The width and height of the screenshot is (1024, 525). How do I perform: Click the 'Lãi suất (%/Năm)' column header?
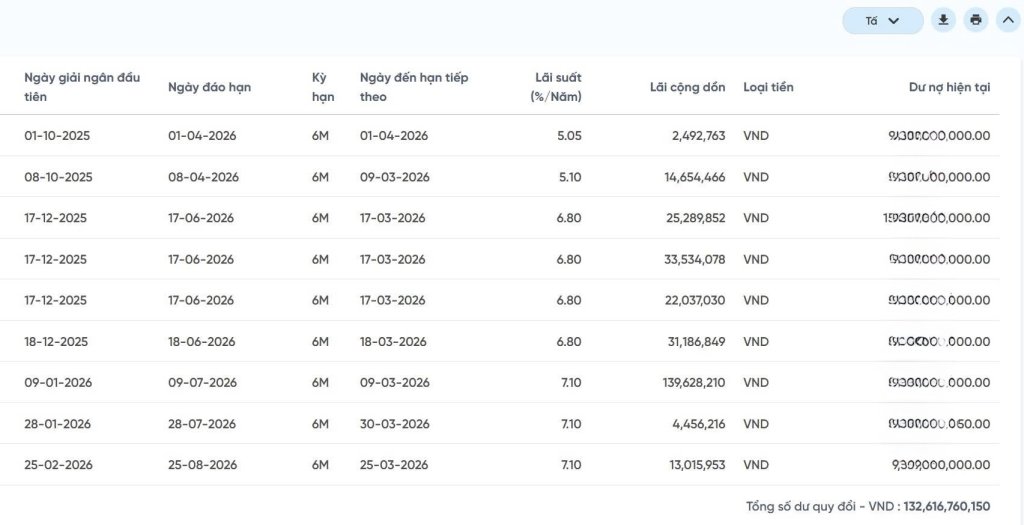[555, 87]
